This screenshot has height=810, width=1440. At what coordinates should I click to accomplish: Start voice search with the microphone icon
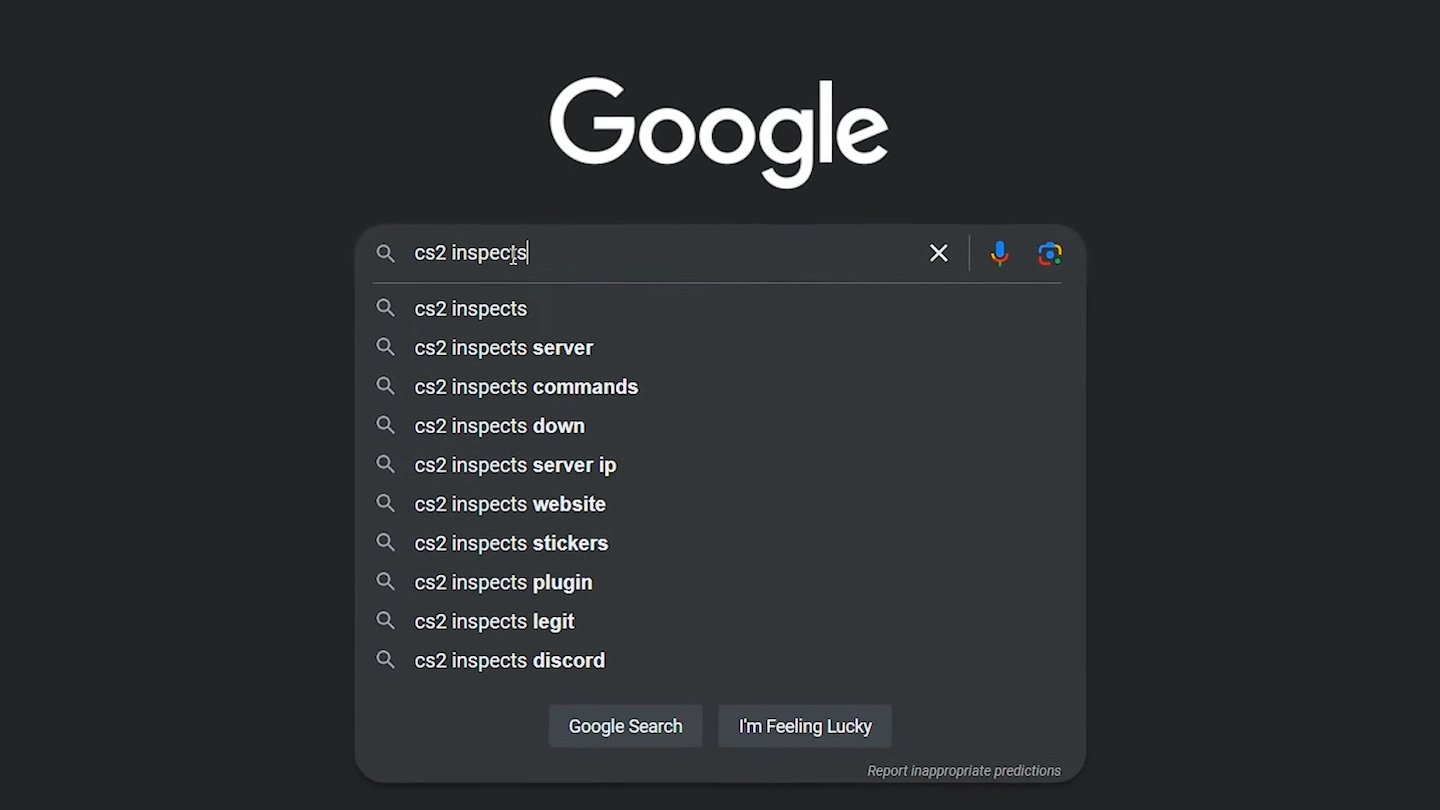pos(999,254)
